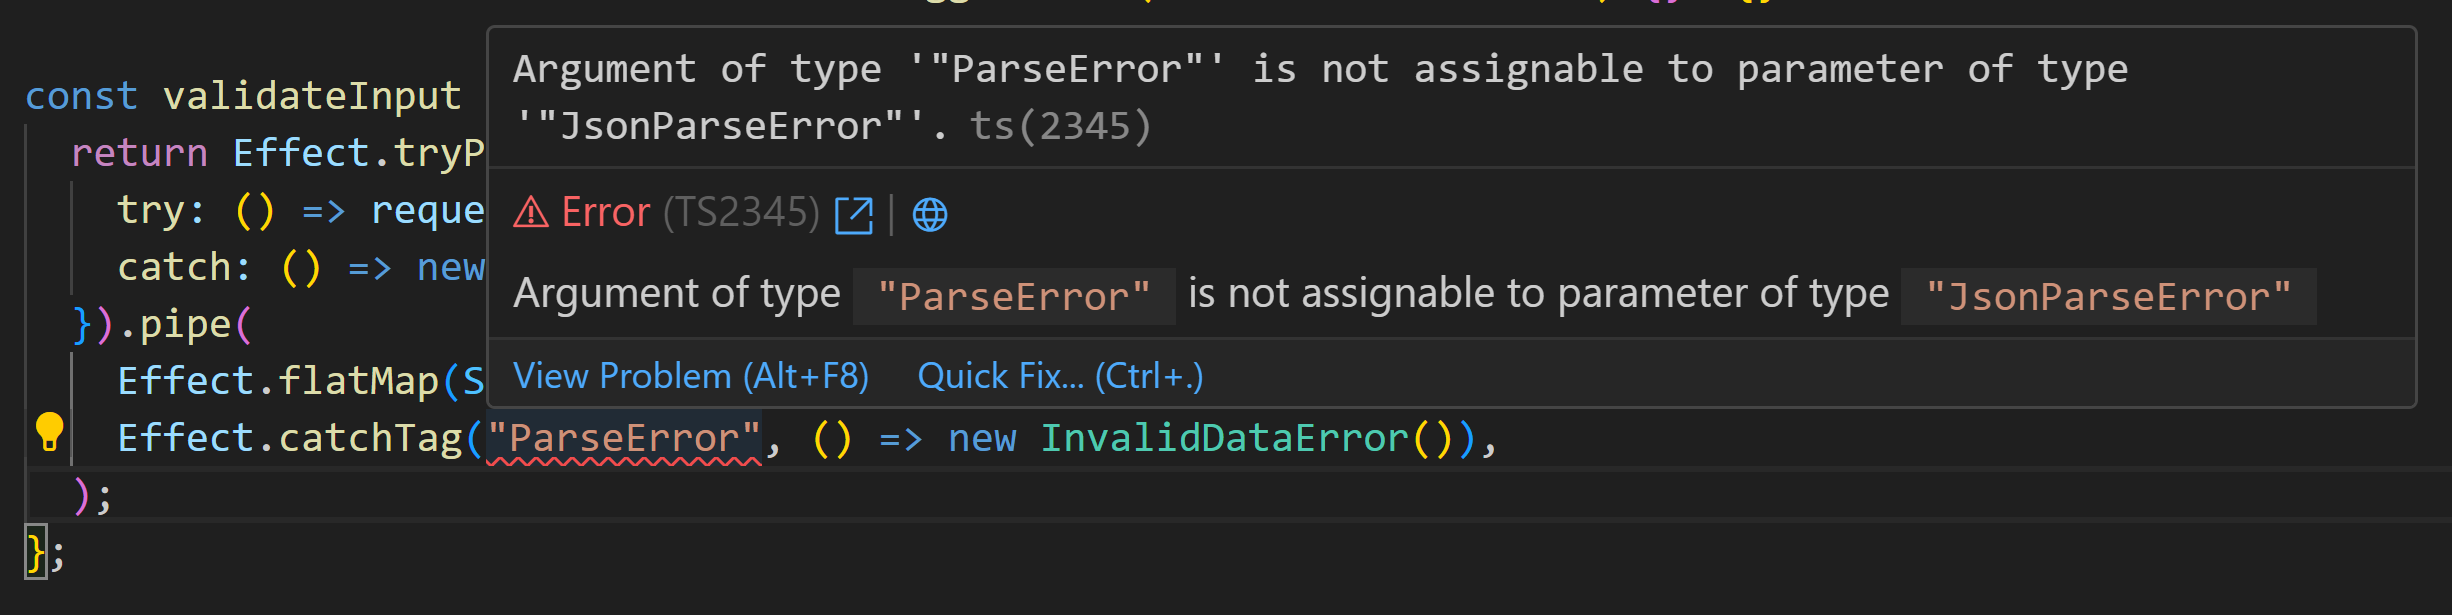Click the closing brace on the last line

(x=36, y=552)
